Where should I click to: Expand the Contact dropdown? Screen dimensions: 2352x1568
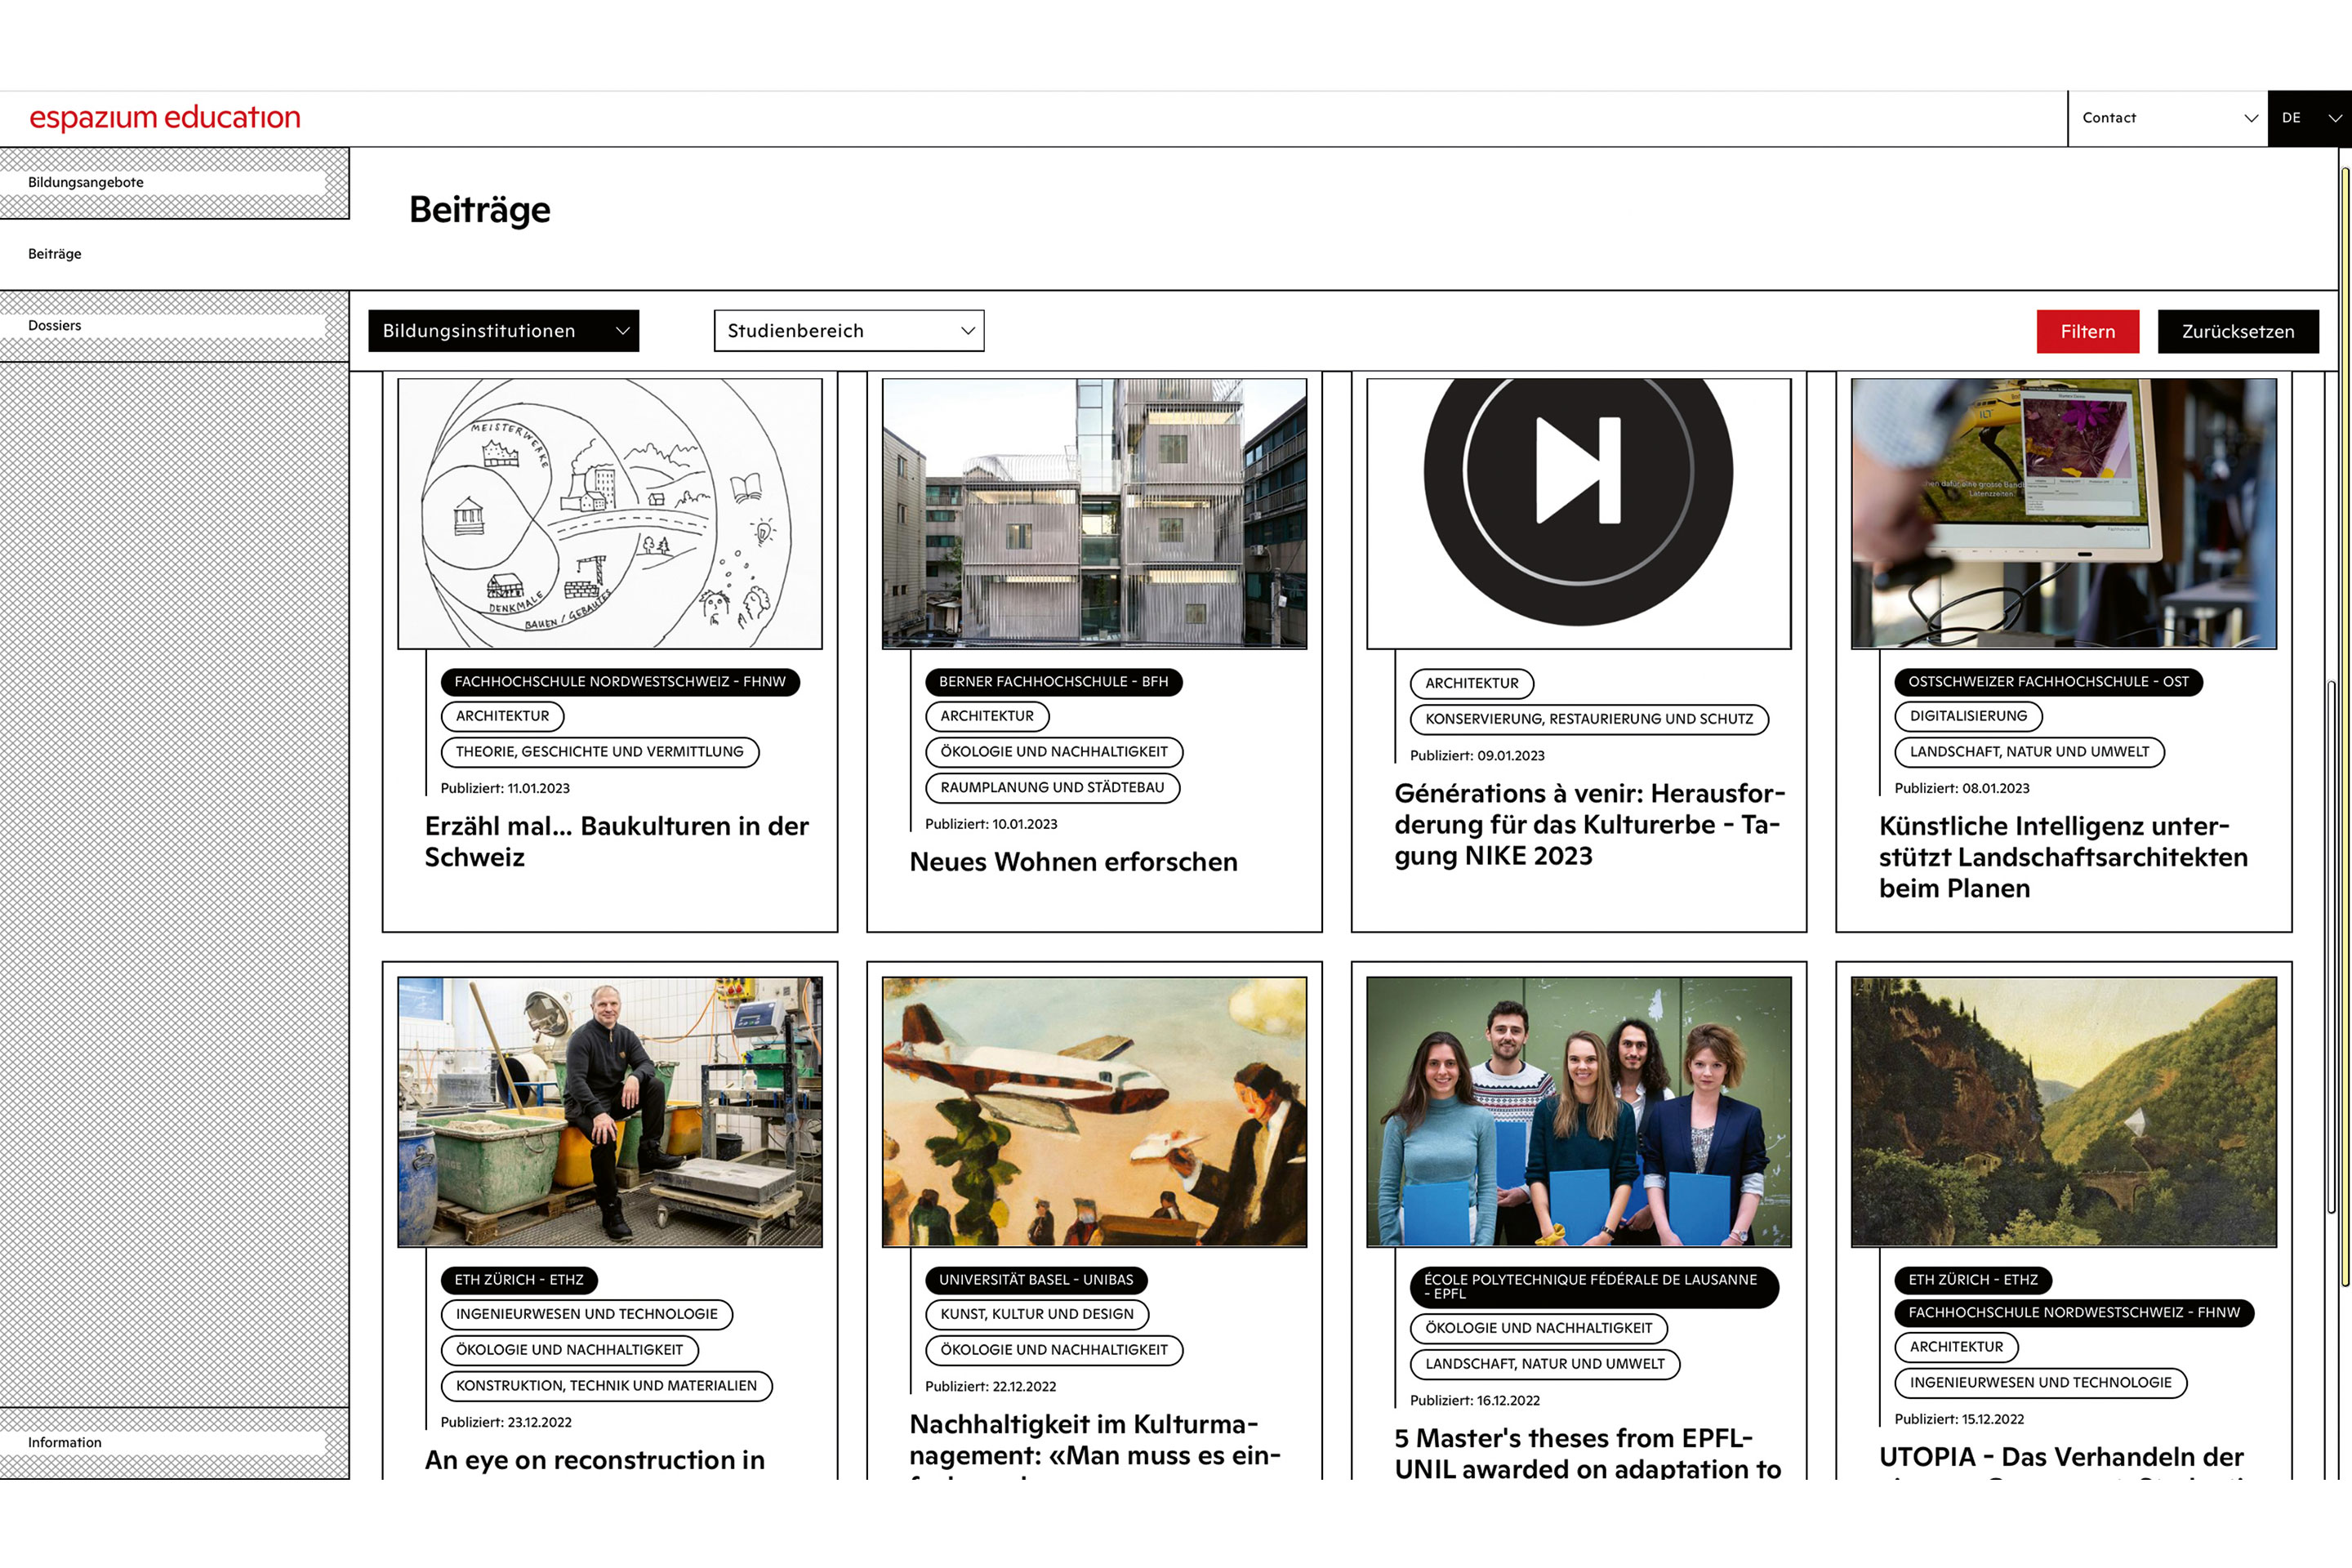pyautogui.click(x=2167, y=118)
